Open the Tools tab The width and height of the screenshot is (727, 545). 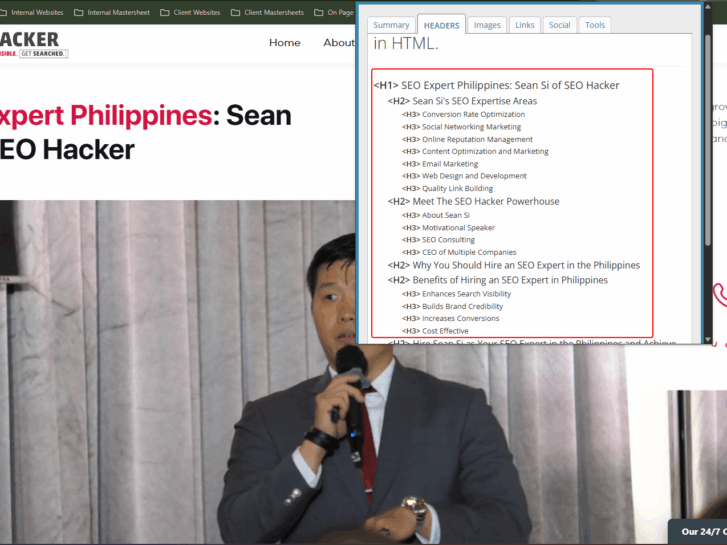595,25
